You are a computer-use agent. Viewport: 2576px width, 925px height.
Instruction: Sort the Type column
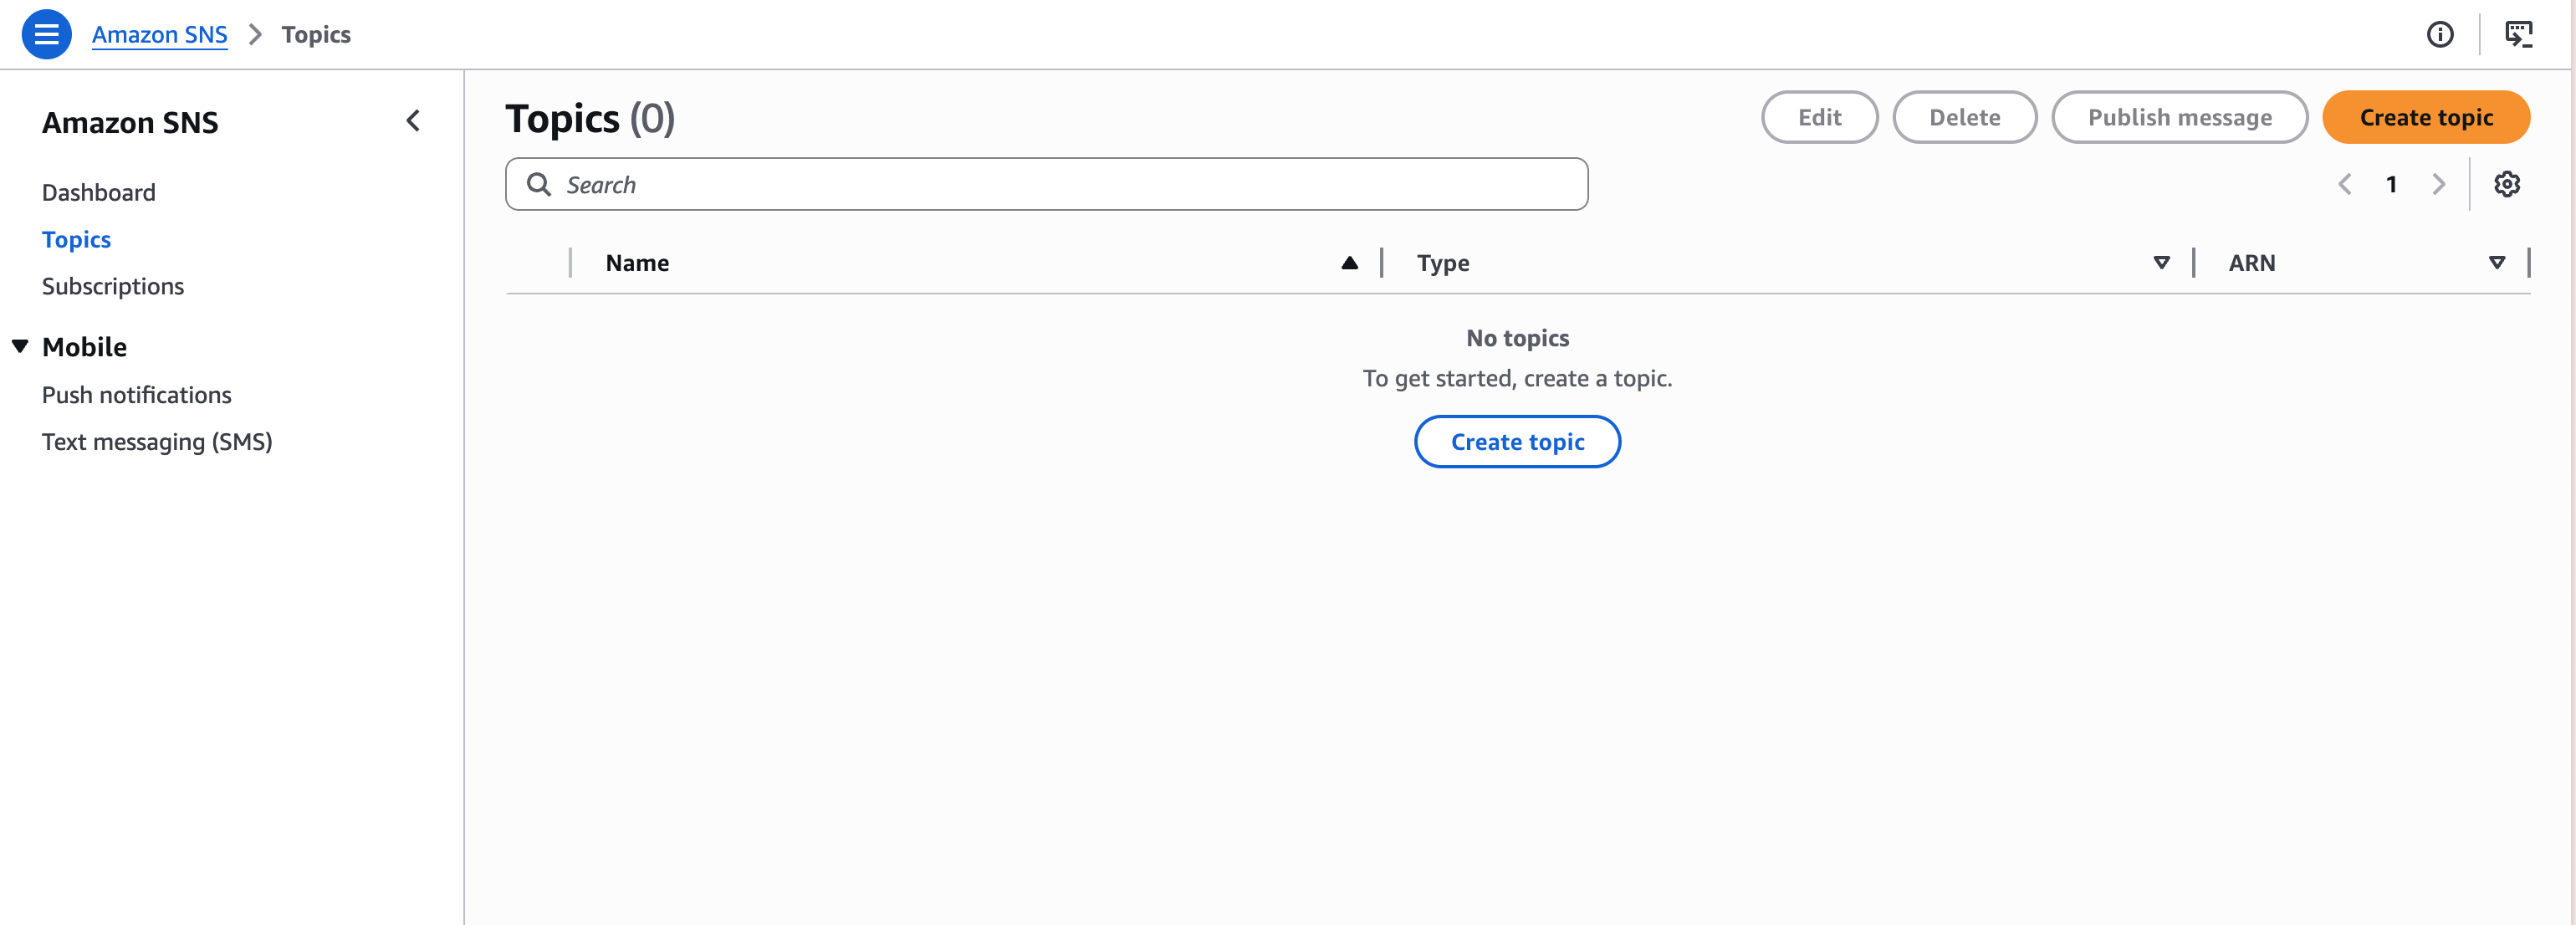click(2161, 263)
